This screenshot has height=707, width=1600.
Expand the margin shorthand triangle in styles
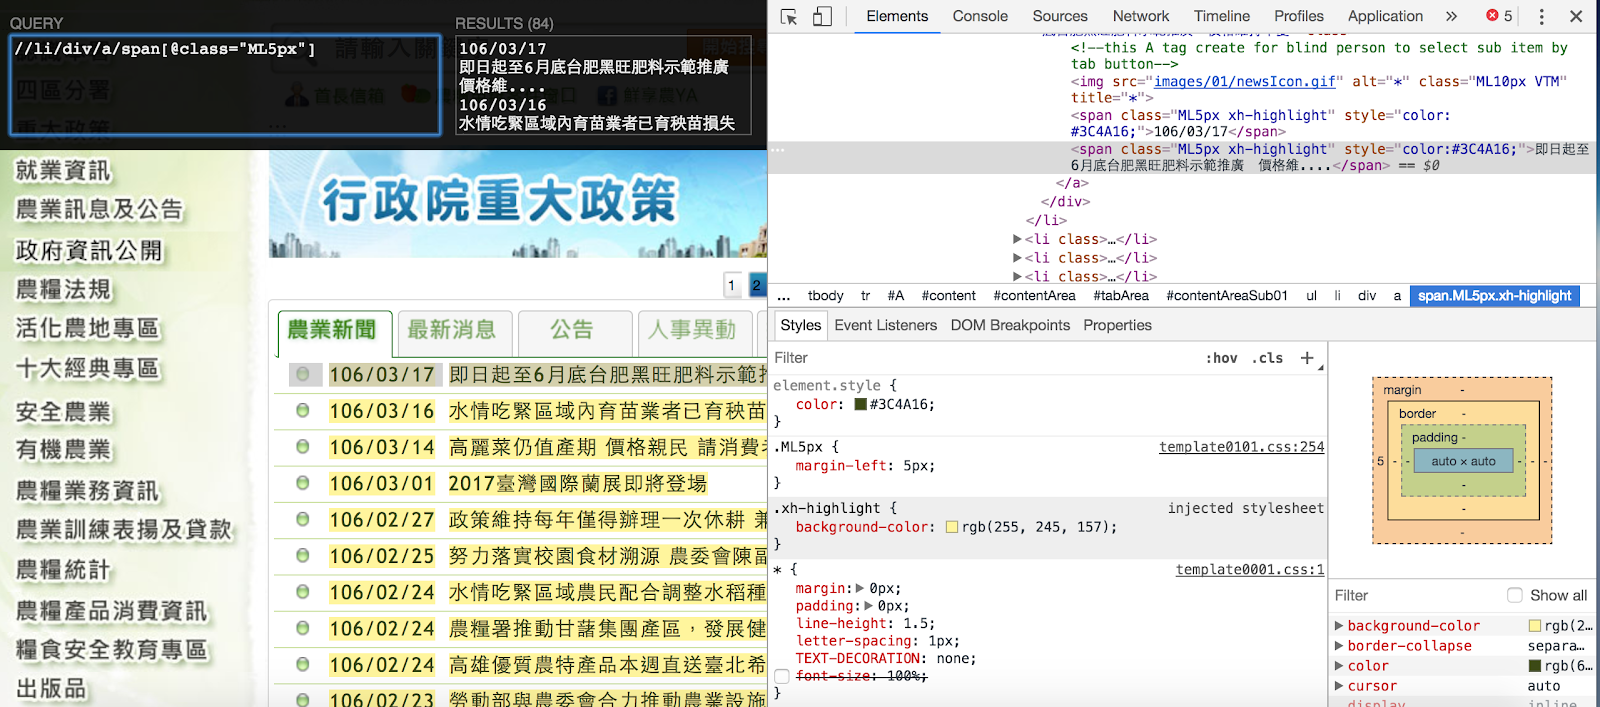(860, 588)
